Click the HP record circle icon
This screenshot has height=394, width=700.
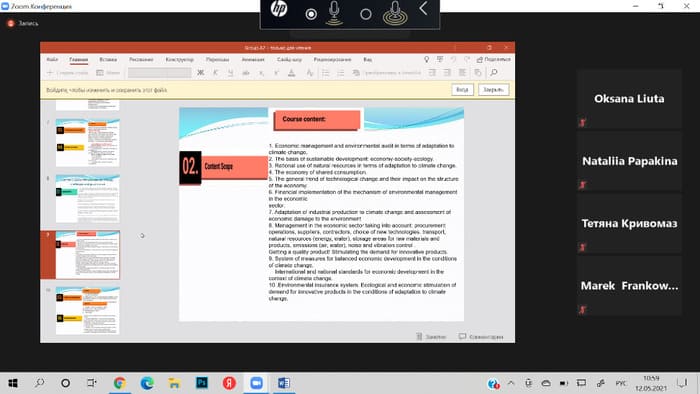pyautogui.click(x=311, y=14)
